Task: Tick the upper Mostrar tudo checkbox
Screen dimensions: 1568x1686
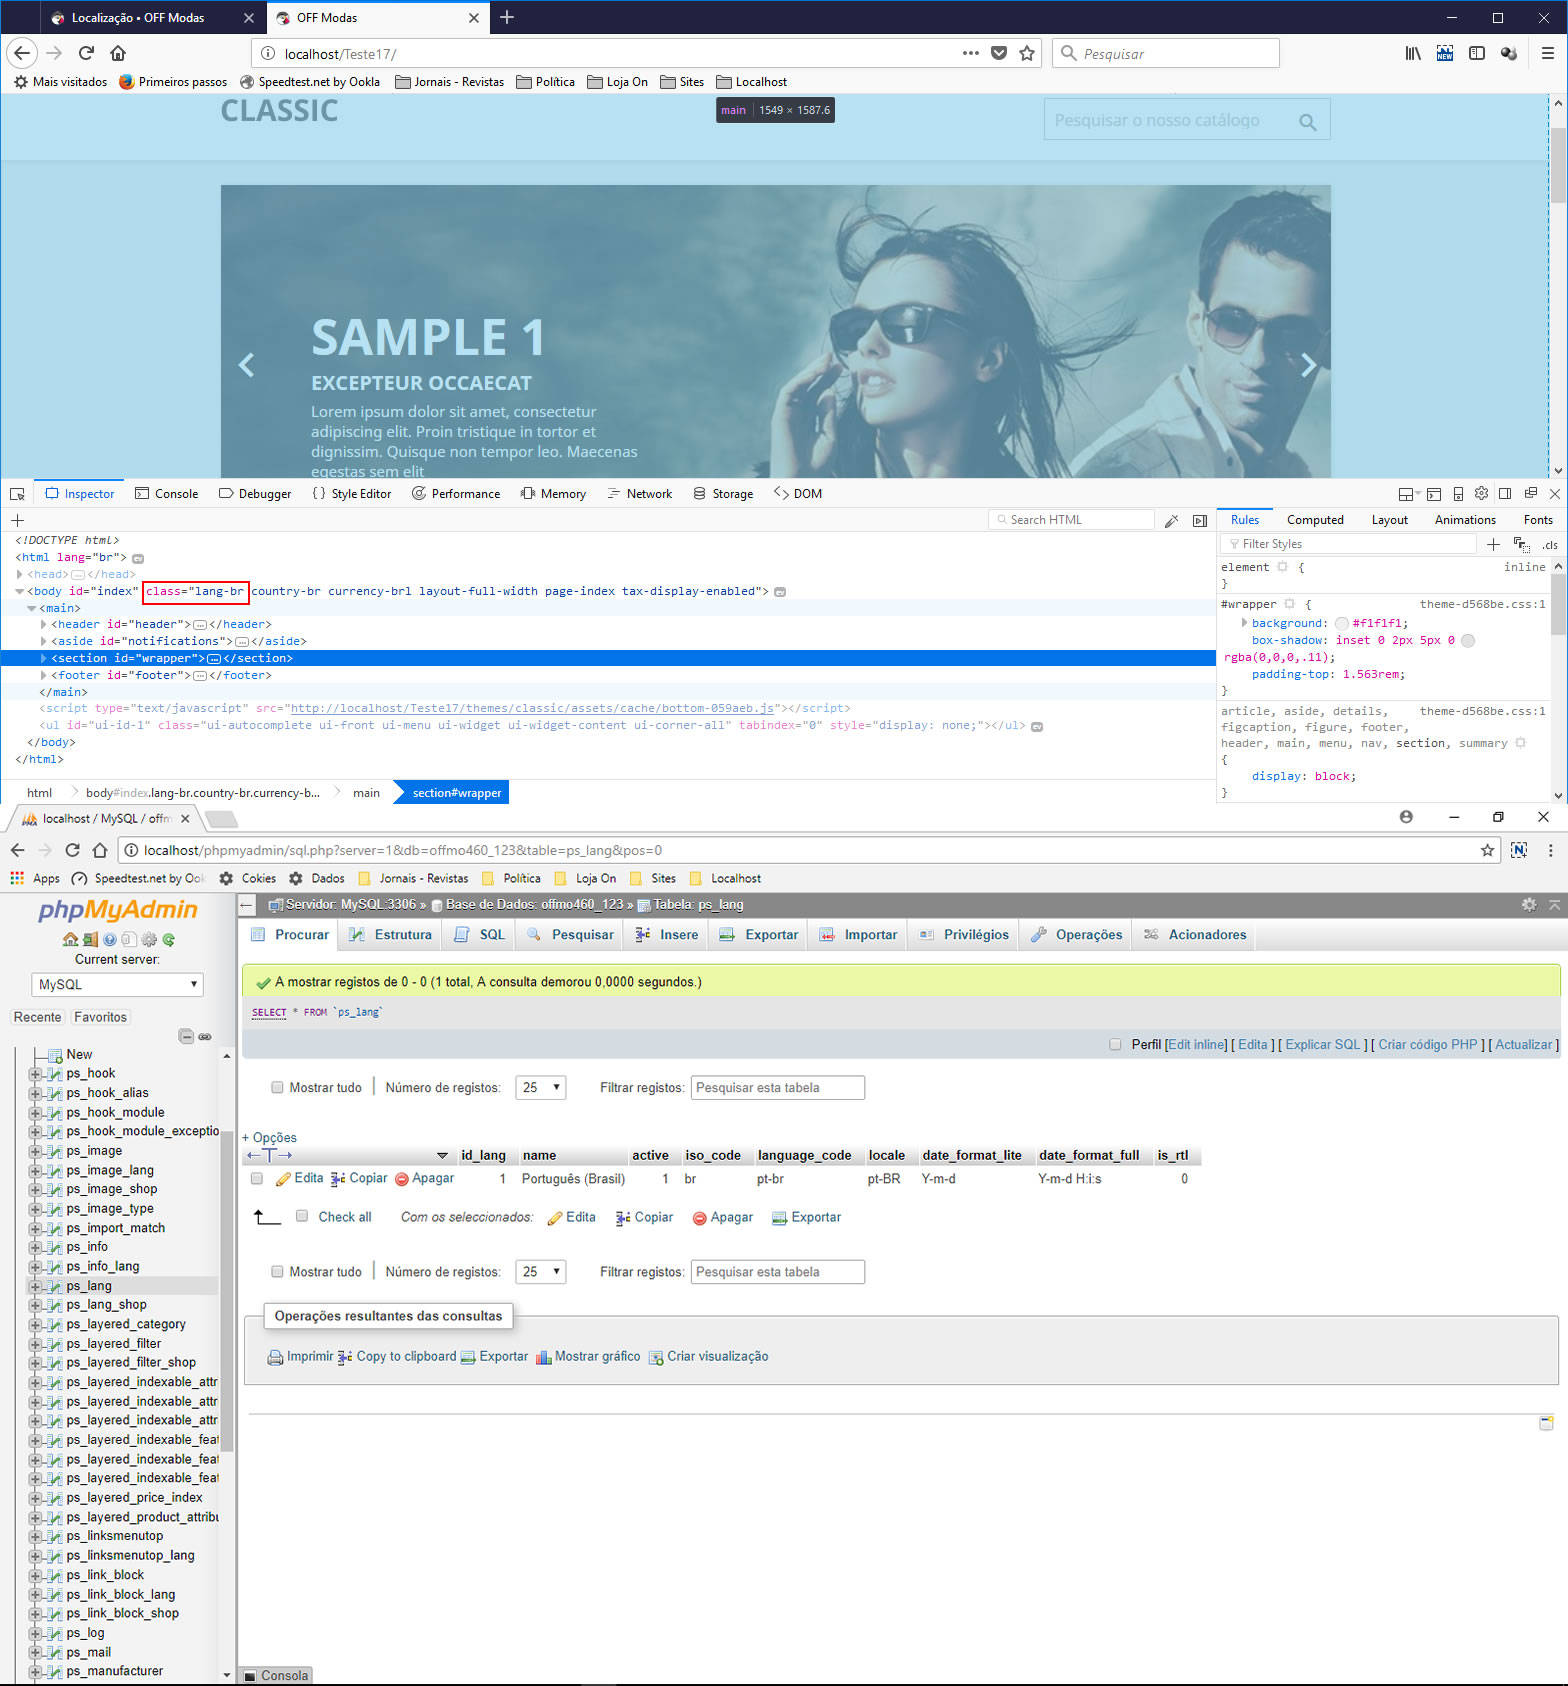Action: (x=277, y=1087)
